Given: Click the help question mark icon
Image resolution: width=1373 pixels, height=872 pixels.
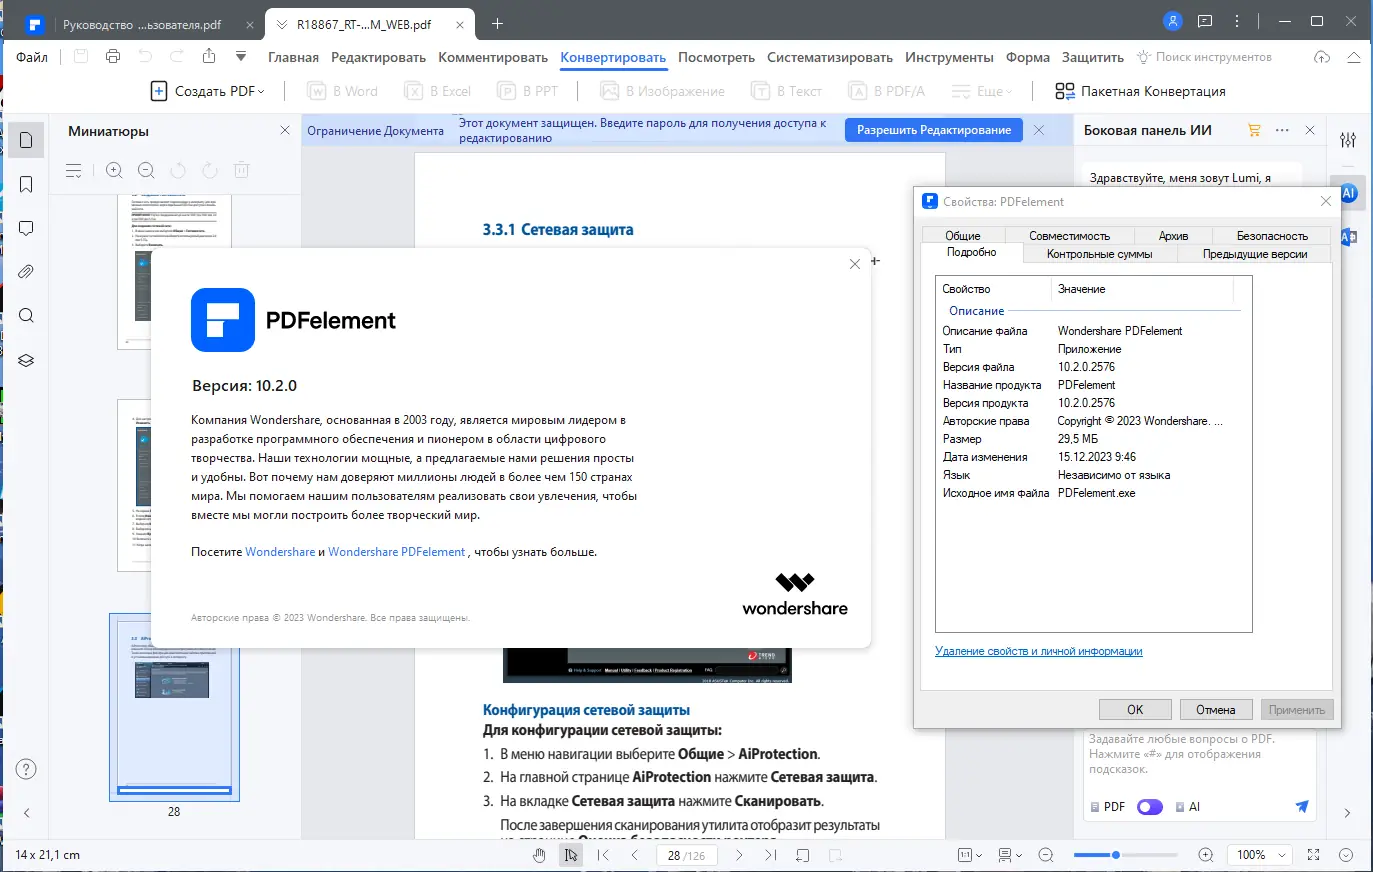Looking at the screenshot, I should (27, 769).
